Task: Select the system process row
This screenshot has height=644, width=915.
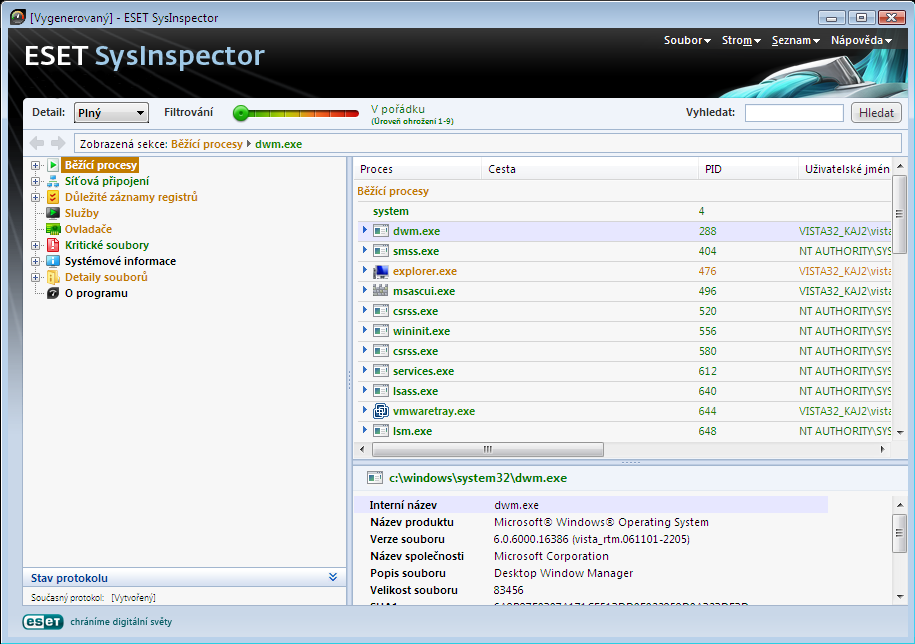Action: pyautogui.click(x=623, y=211)
